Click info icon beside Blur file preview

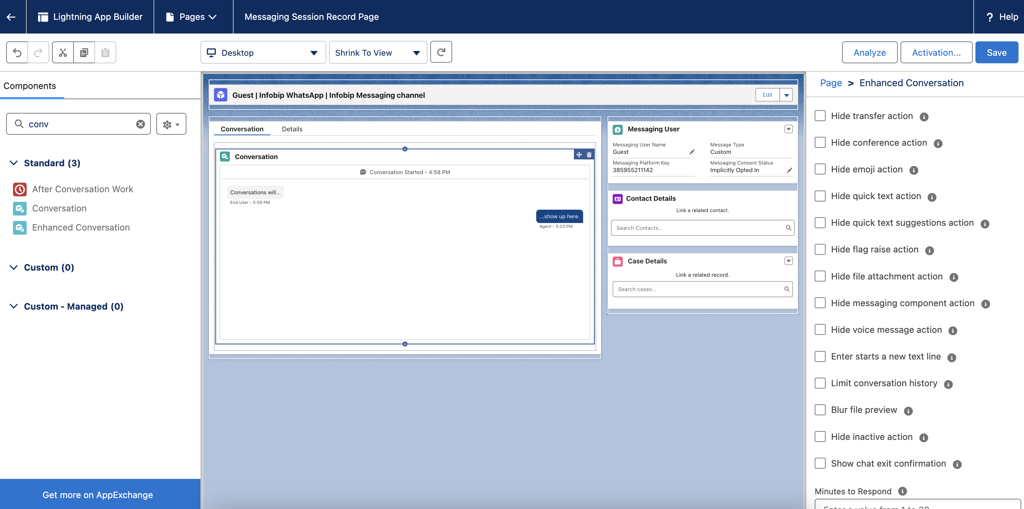coord(908,411)
